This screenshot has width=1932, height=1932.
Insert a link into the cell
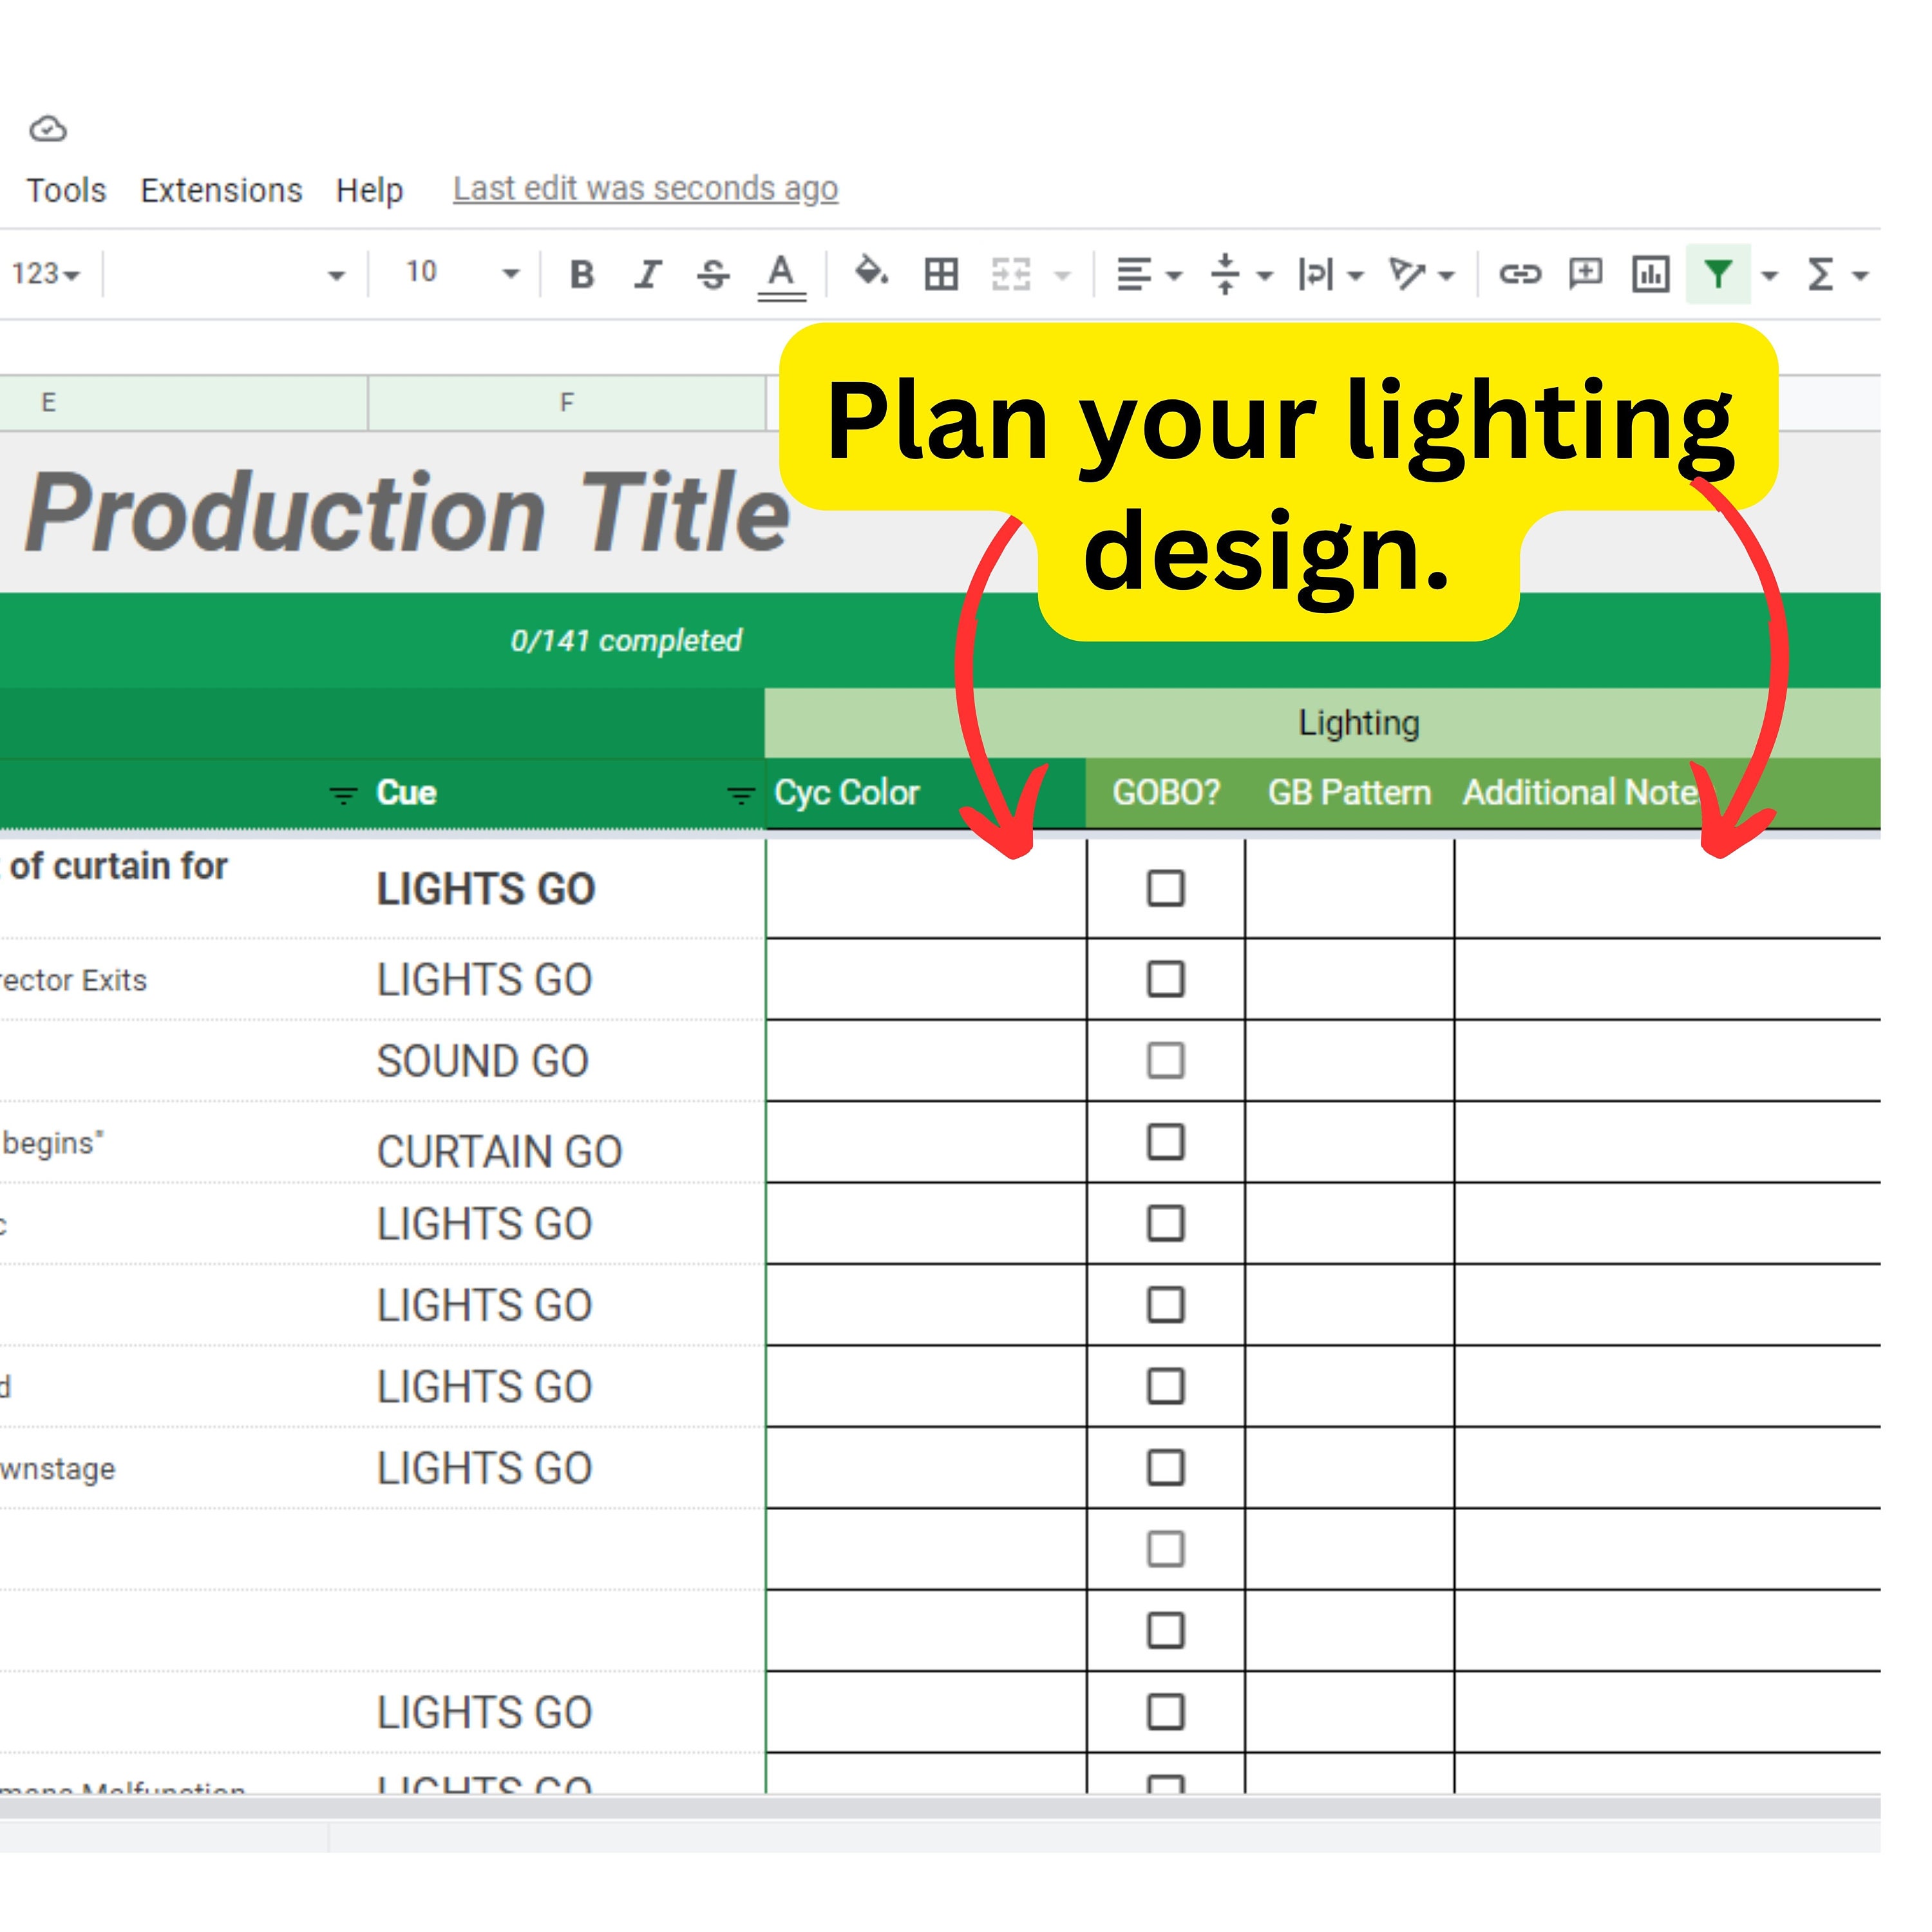1523,273
